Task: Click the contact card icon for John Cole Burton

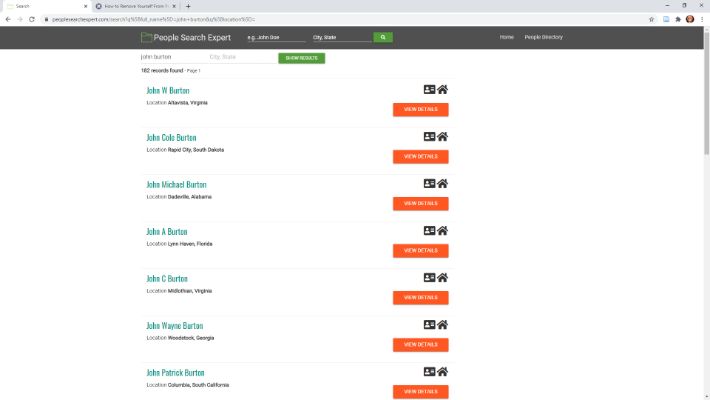Action: 429,136
